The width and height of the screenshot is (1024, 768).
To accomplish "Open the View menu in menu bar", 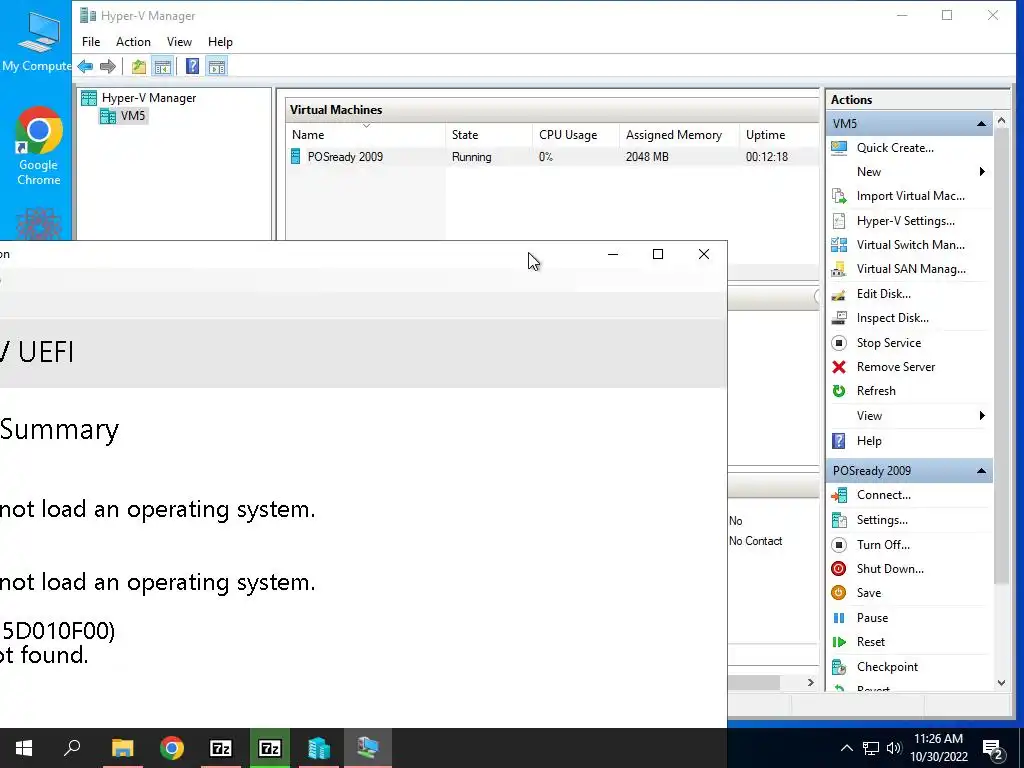I will tap(179, 42).
